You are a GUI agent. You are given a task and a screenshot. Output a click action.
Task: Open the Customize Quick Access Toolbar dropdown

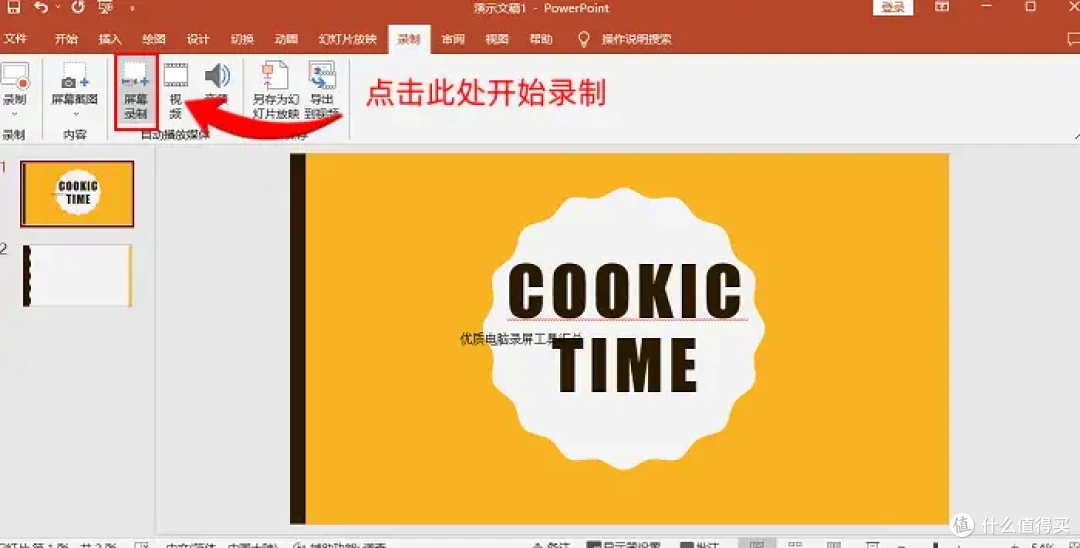pos(131,8)
